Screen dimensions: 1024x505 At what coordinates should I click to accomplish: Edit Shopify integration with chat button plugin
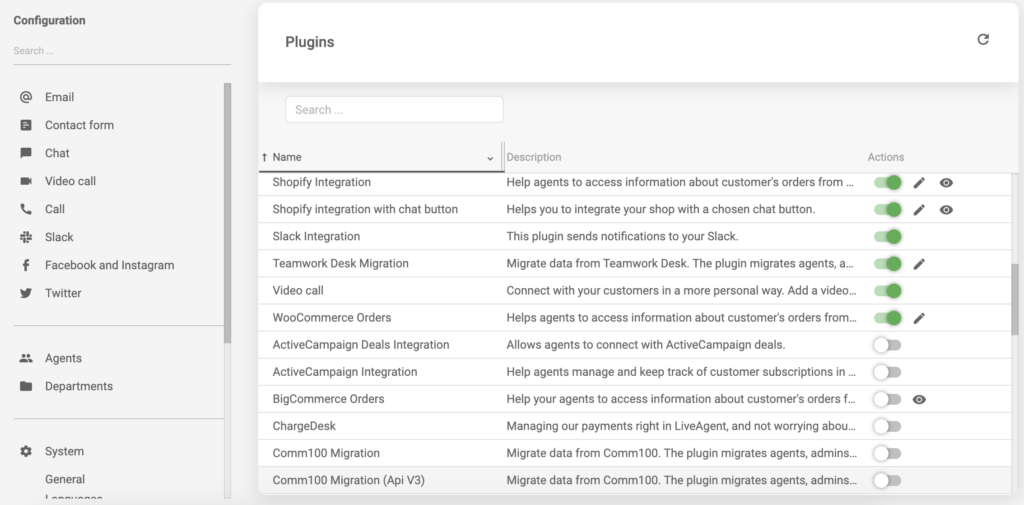919,210
